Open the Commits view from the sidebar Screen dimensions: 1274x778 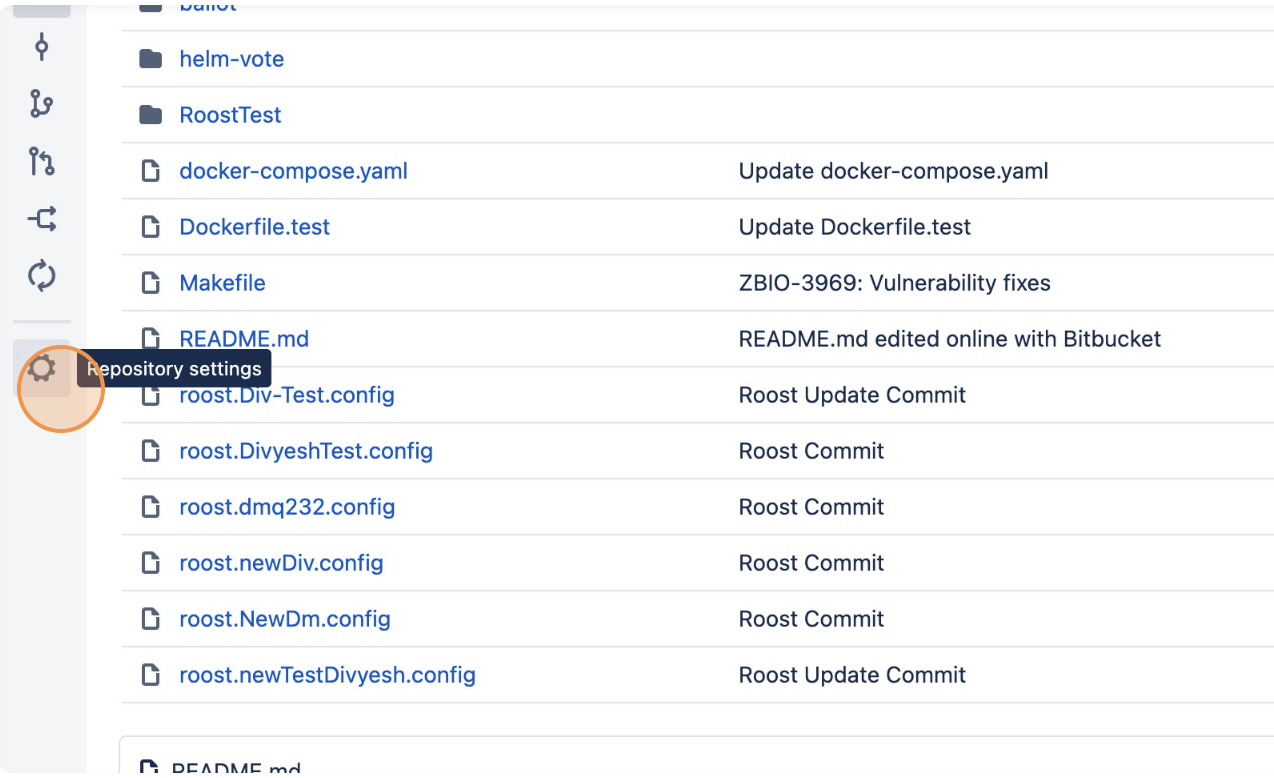[x=41, y=47]
